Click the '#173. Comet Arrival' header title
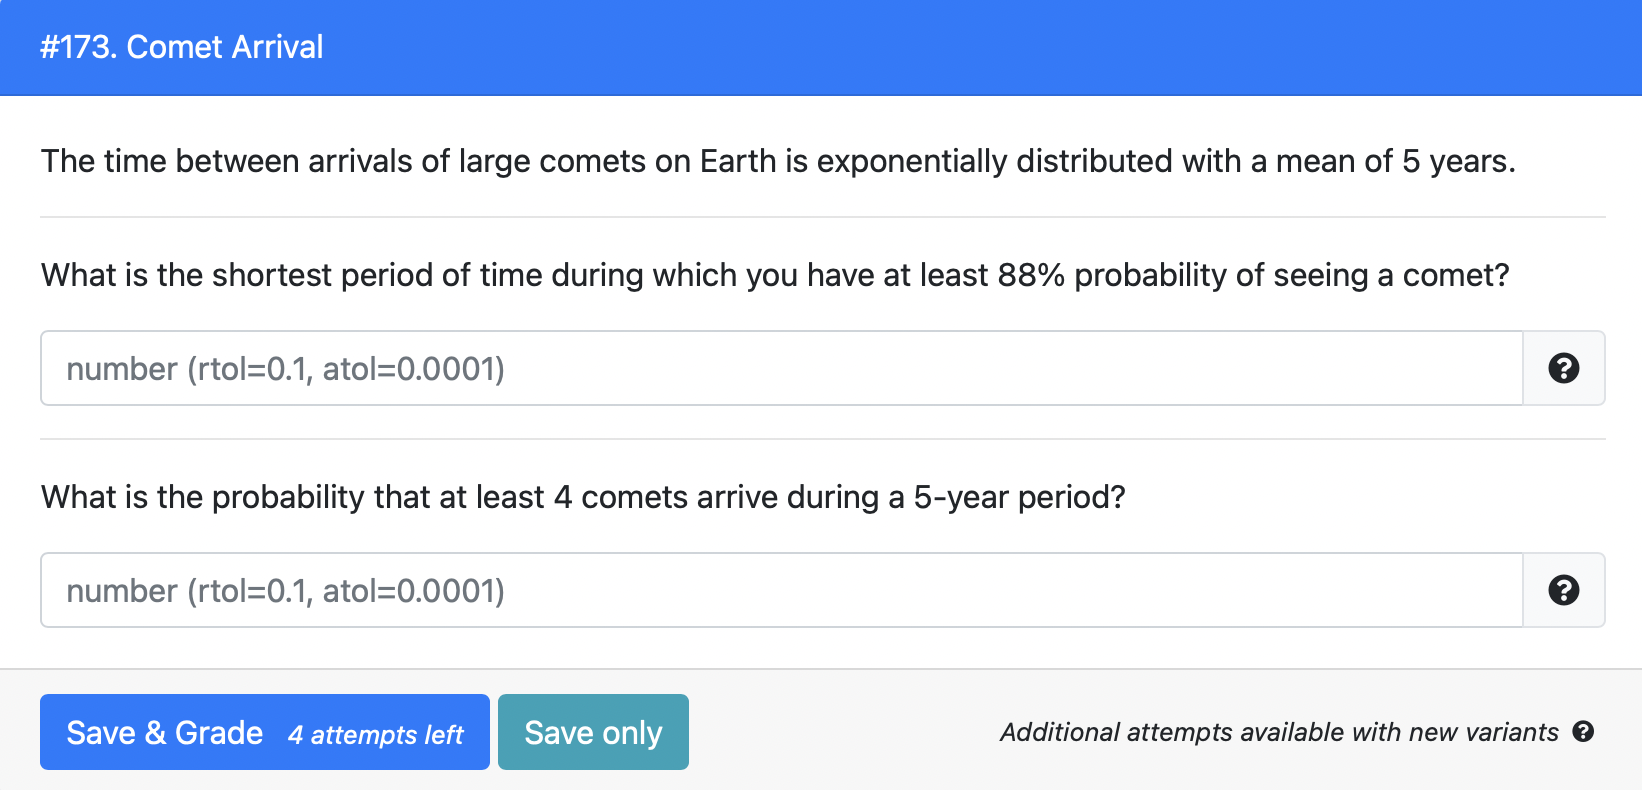The width and height of the screenshot is (1642, 790). point(181,47)
